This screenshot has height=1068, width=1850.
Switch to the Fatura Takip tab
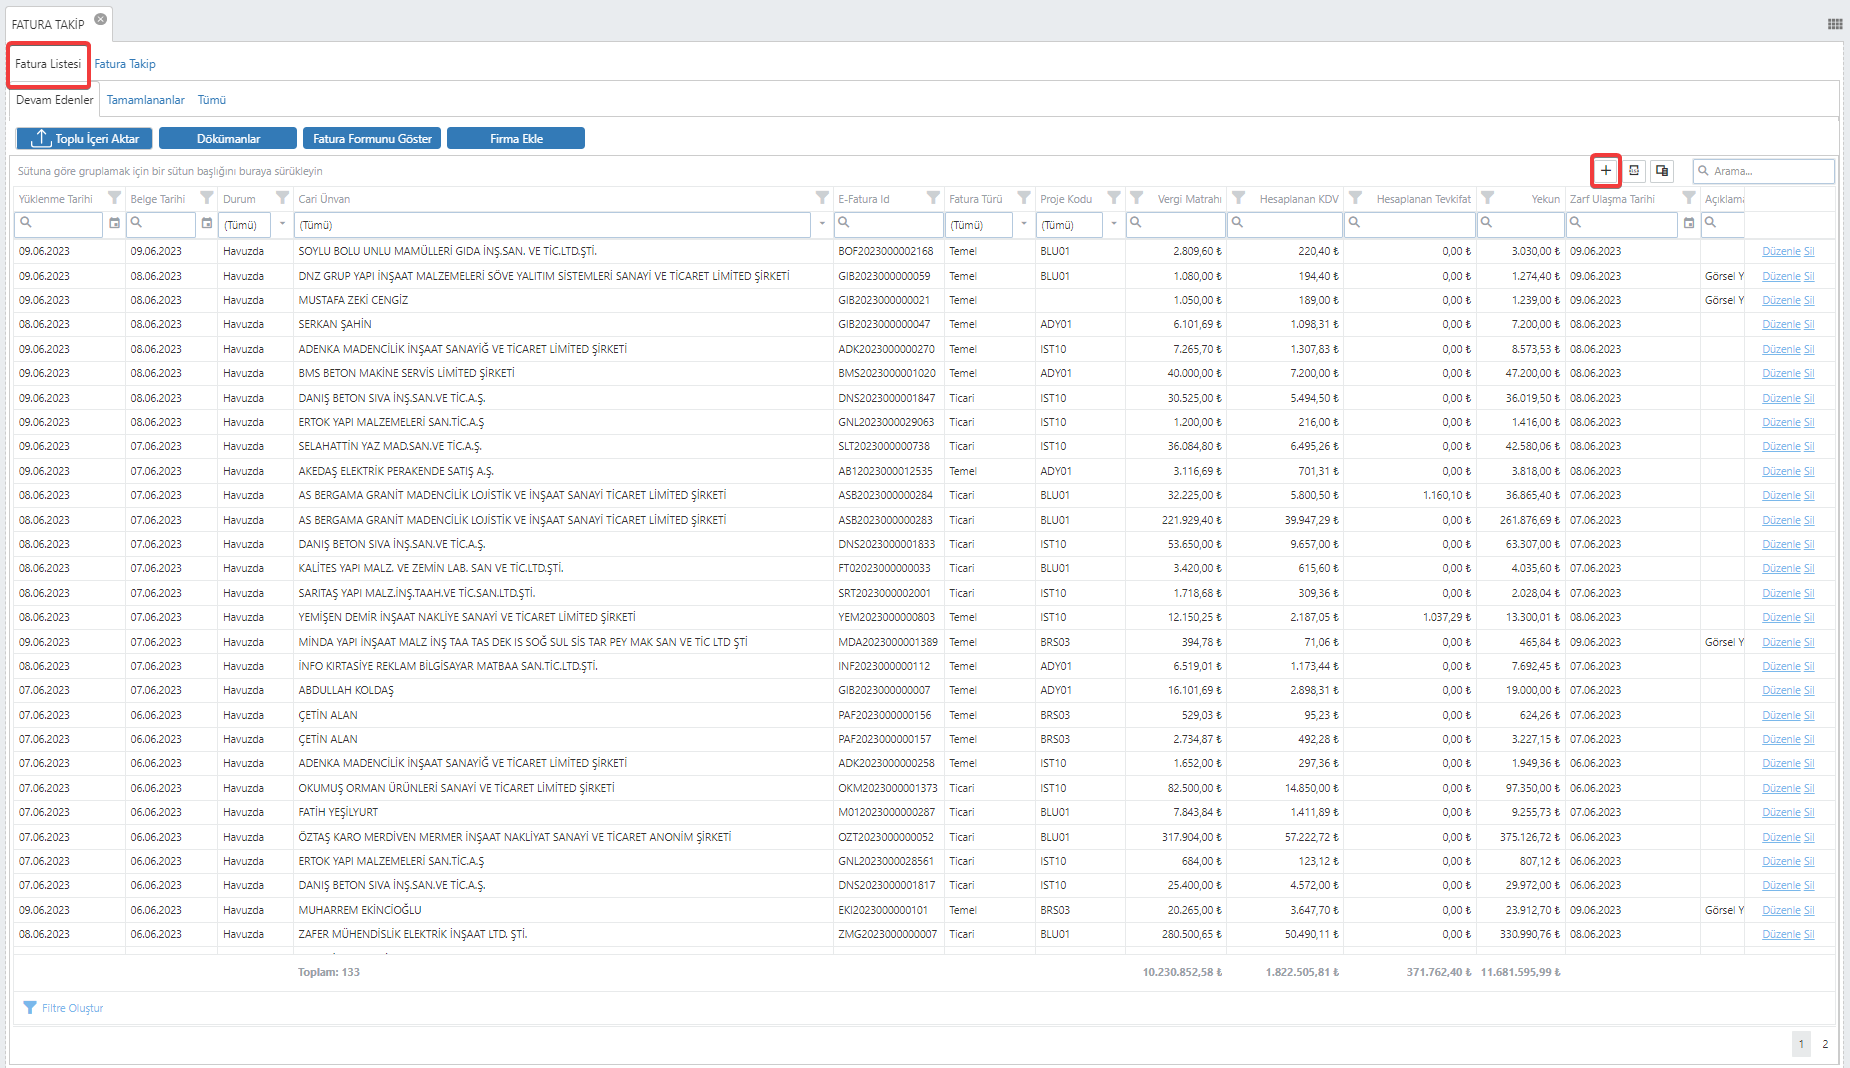click(x=125, y=64)
